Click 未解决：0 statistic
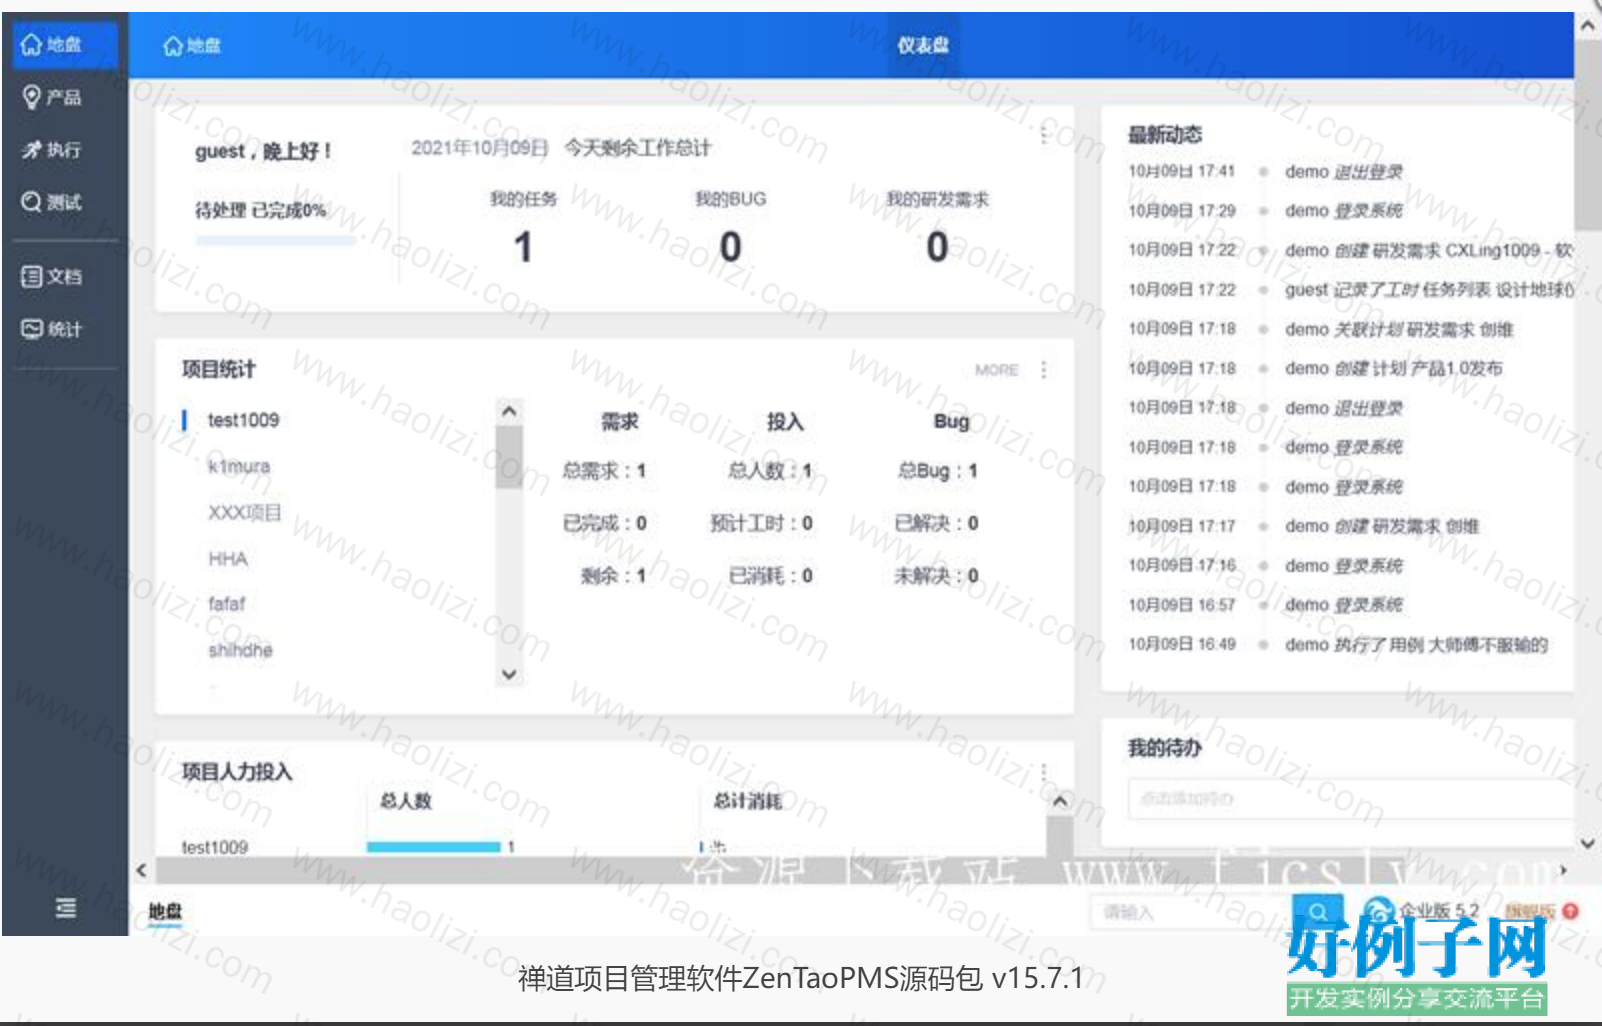Viewport: 1602px width, 1026px height. point(936,575)
